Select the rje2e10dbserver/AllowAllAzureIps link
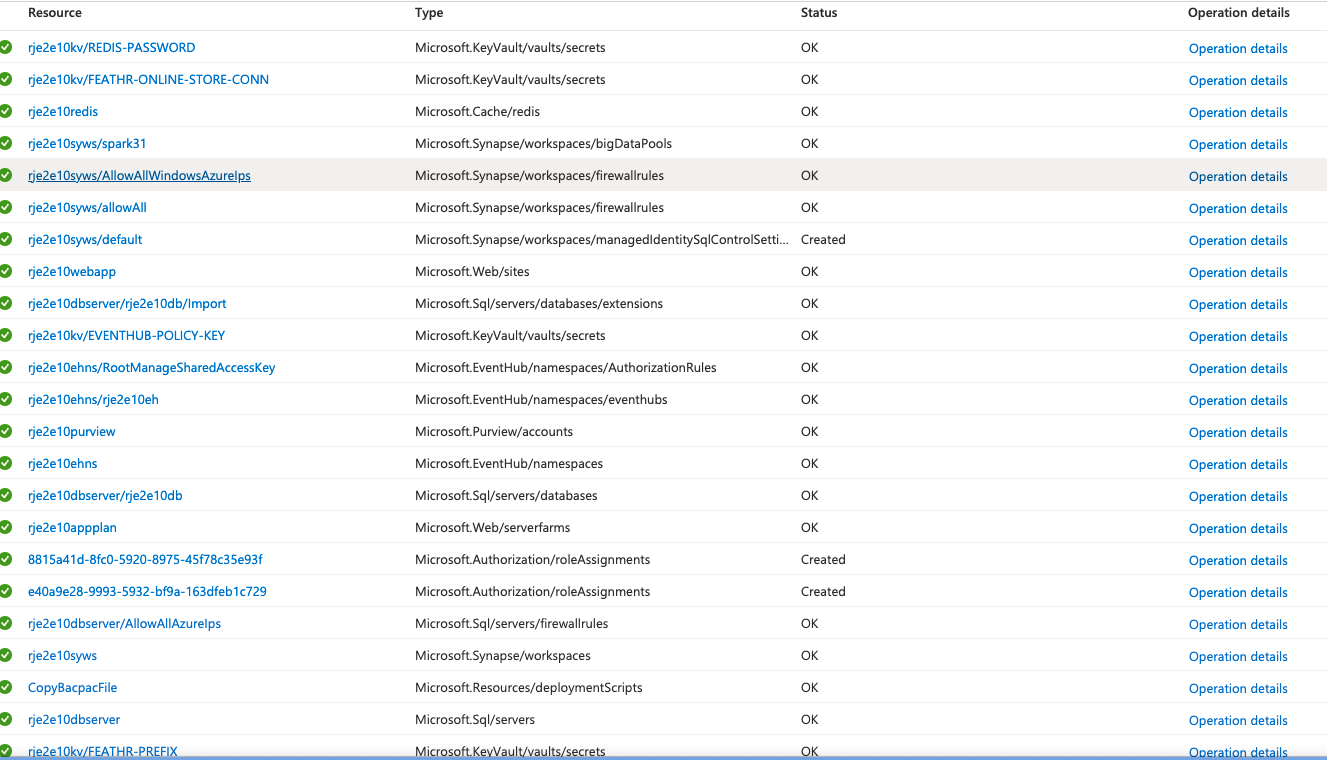1327x760 pixels. coord(124,624)
